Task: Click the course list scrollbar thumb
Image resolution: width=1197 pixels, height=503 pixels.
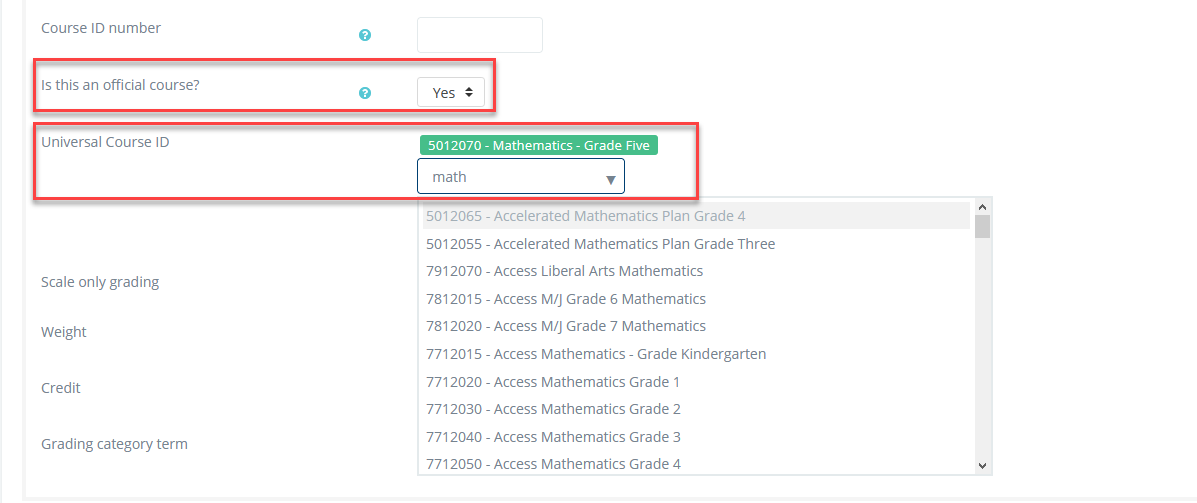Action: click(982, 227)
